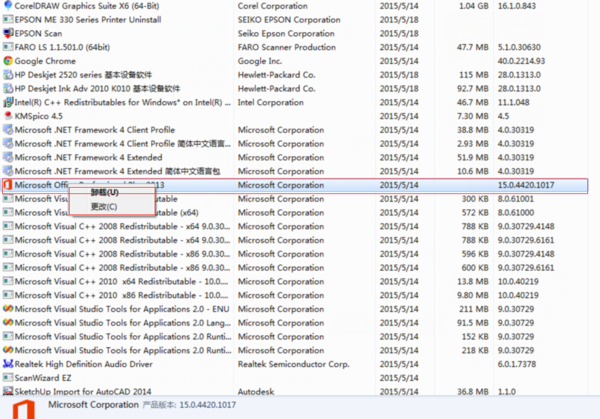The width and height of the screenshot is (600, 419).
Task: Click the icon of the 152 KB Visual Studio Tools row
Action: (8, 336)
